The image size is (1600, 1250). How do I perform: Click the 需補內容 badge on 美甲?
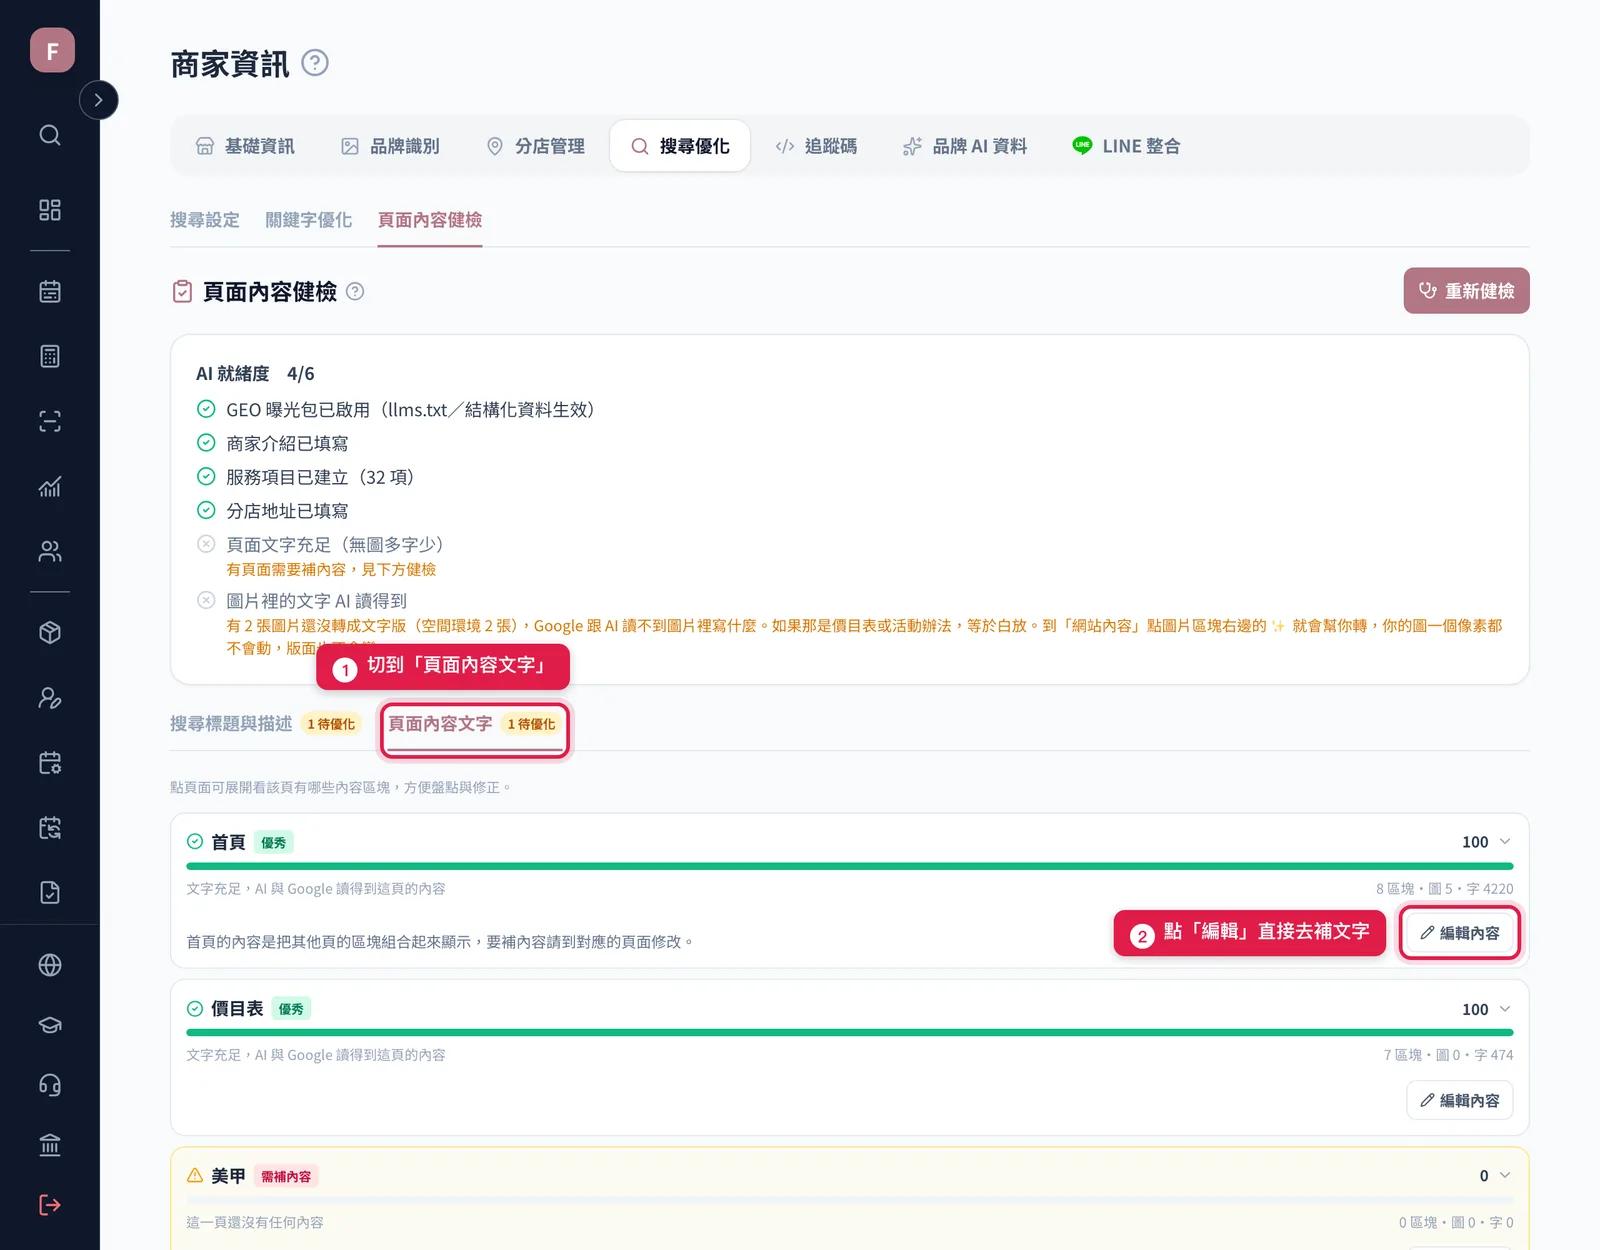286,1177
